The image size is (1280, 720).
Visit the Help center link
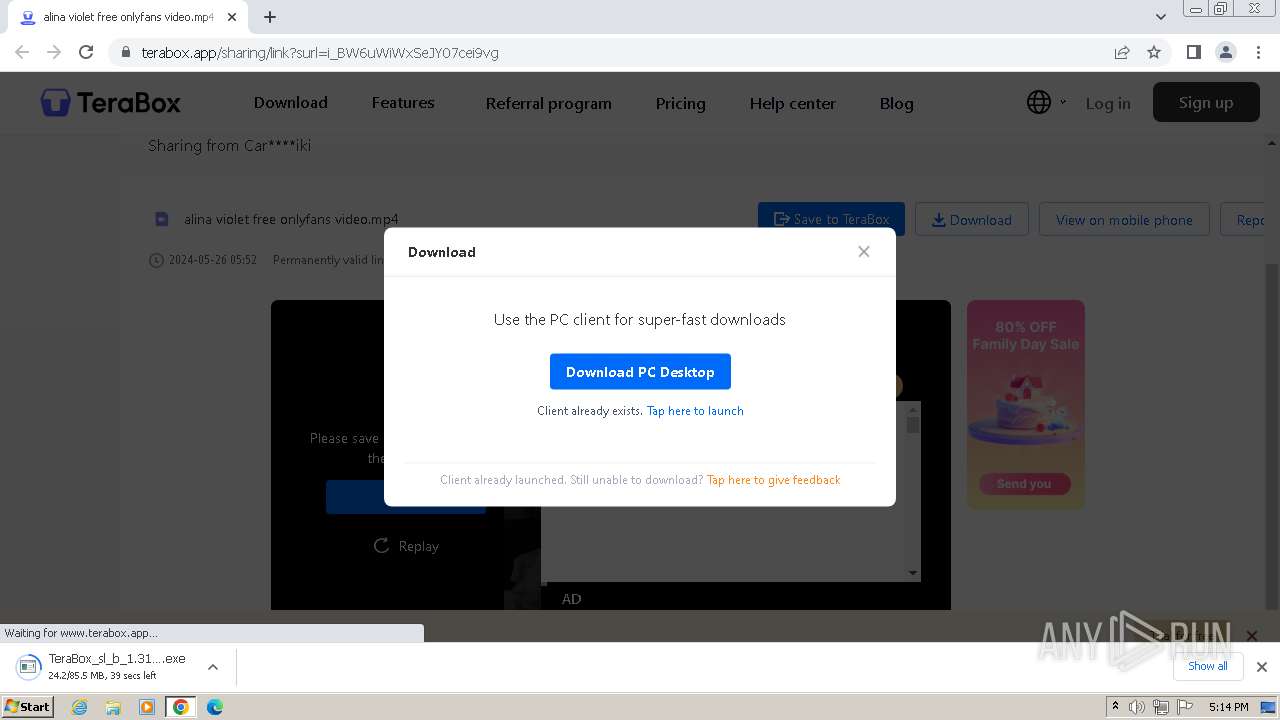(x=793, y=103)
